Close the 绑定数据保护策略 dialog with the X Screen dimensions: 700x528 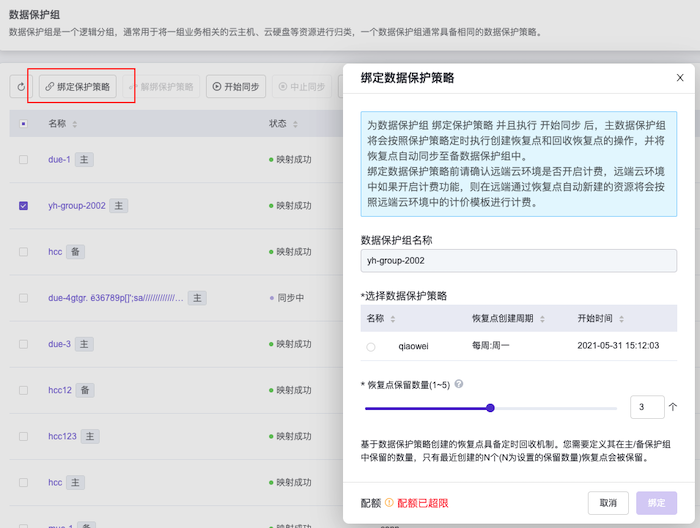point(680,77)
